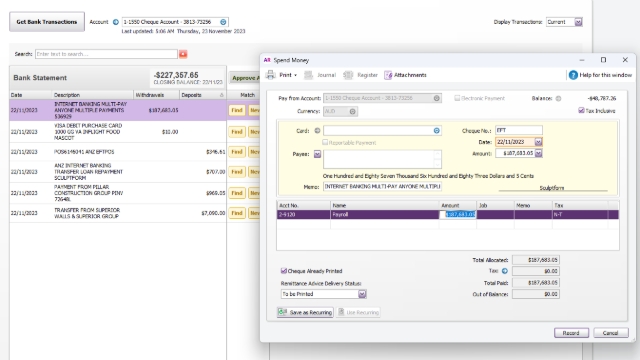This screenshot has width=640, height=360.
Task: Click the Payroll name cell
Action: [384, 214]
